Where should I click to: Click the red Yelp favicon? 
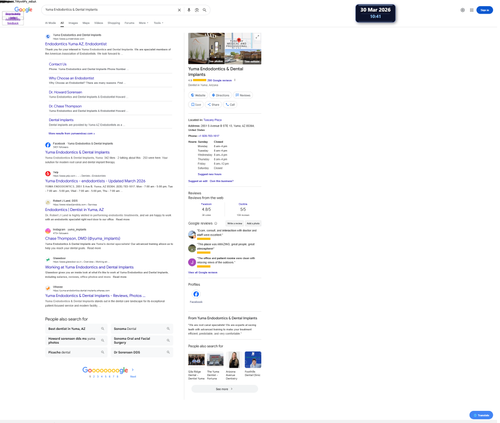pos(48,174)
